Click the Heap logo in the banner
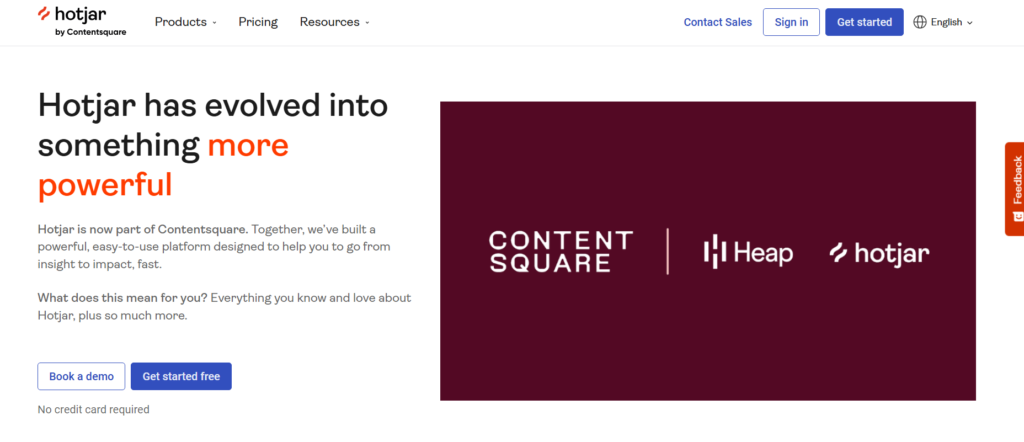Screen dimensions: 1024x442 pyautogui.click(x=748, y=252)
